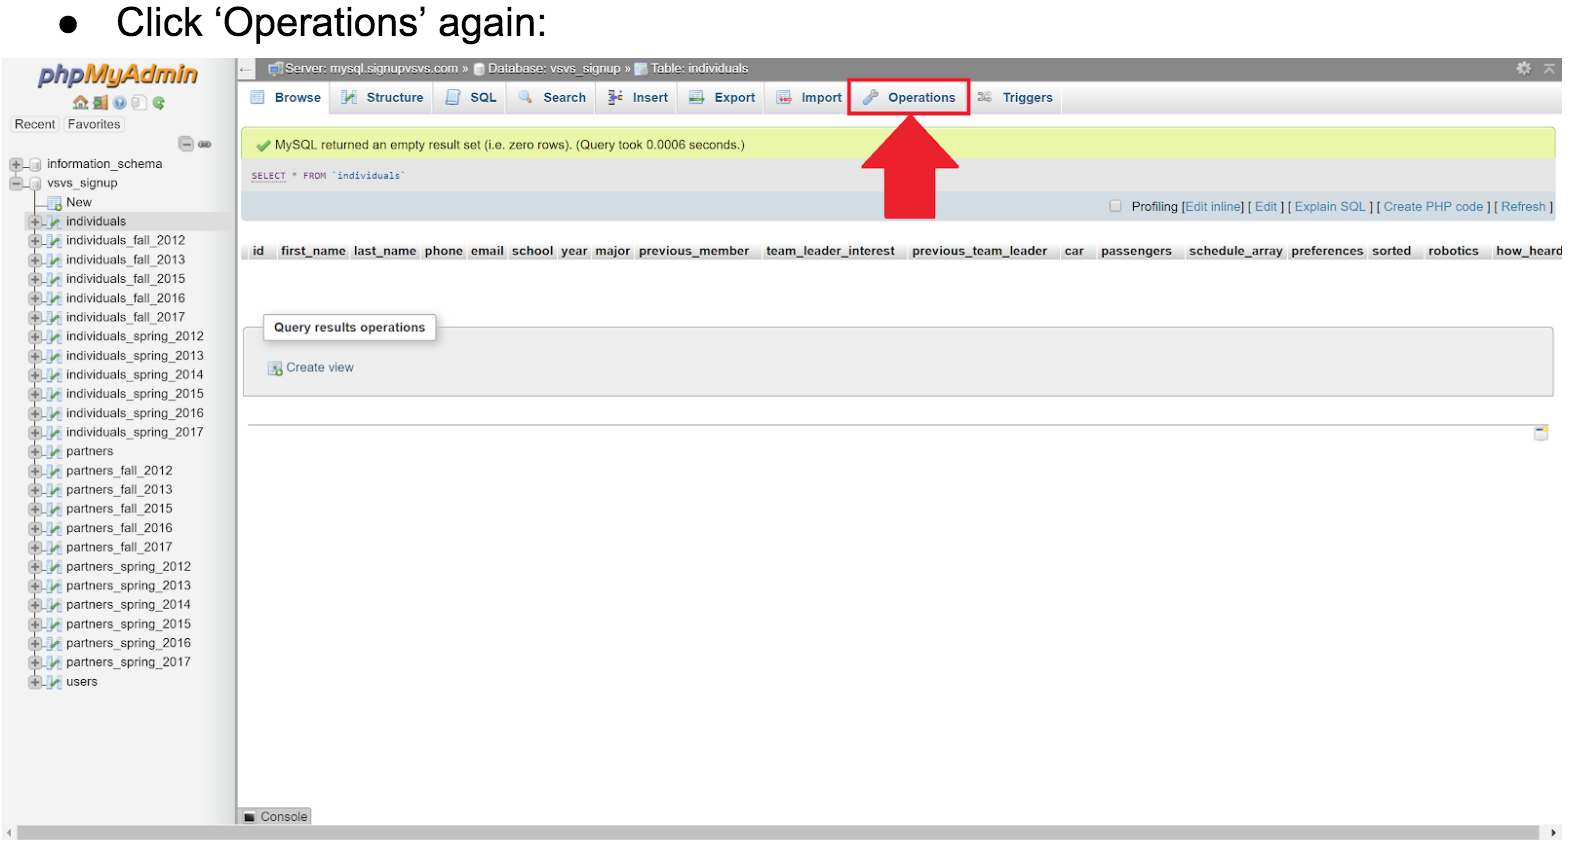This screenshot has height=854, width=1582.
Task: Go to the Search tab
Action: [x=552, y=98]
